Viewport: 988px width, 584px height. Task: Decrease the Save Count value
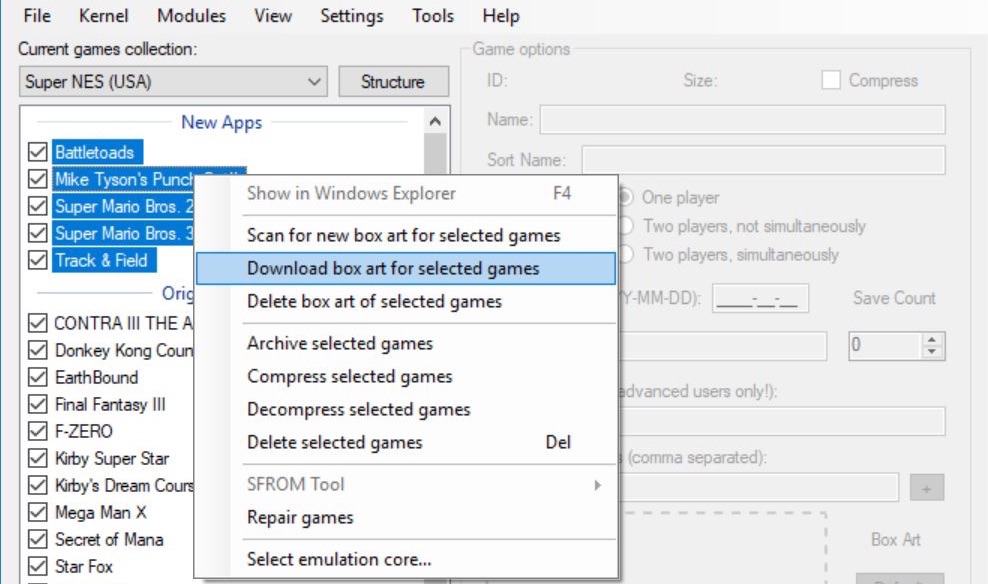click(x=932, y=352)
